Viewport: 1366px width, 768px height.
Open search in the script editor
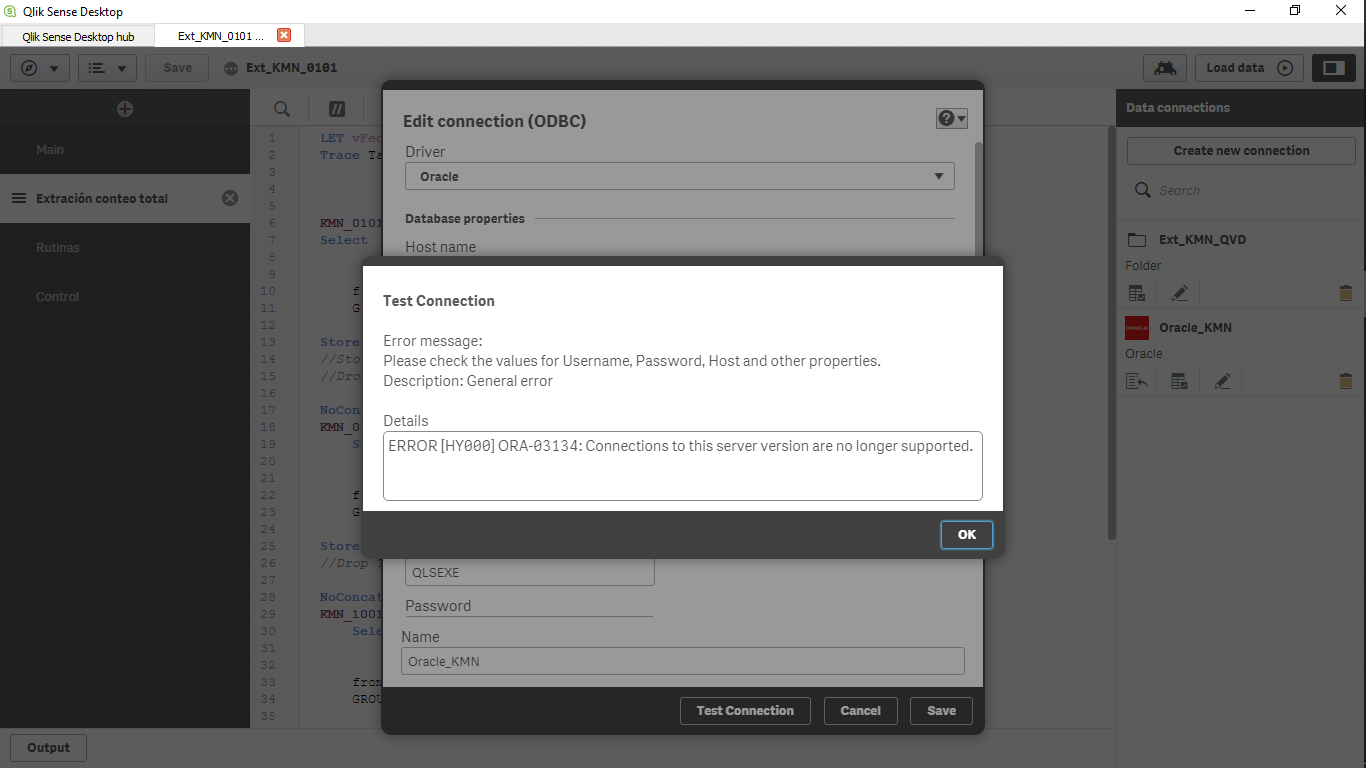282,109
